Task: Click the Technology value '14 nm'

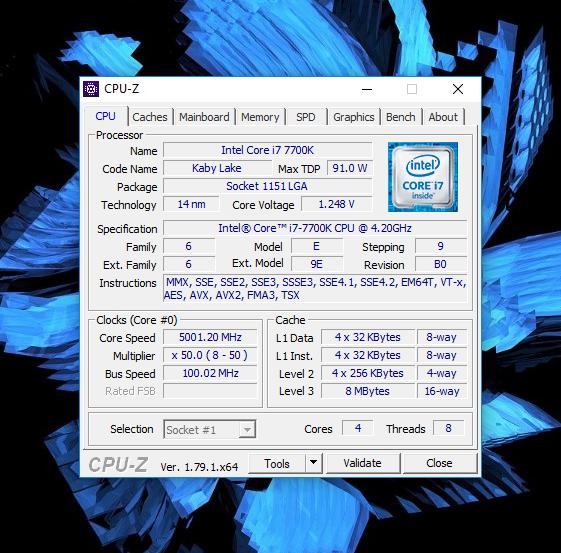Action: coord(191,204)
